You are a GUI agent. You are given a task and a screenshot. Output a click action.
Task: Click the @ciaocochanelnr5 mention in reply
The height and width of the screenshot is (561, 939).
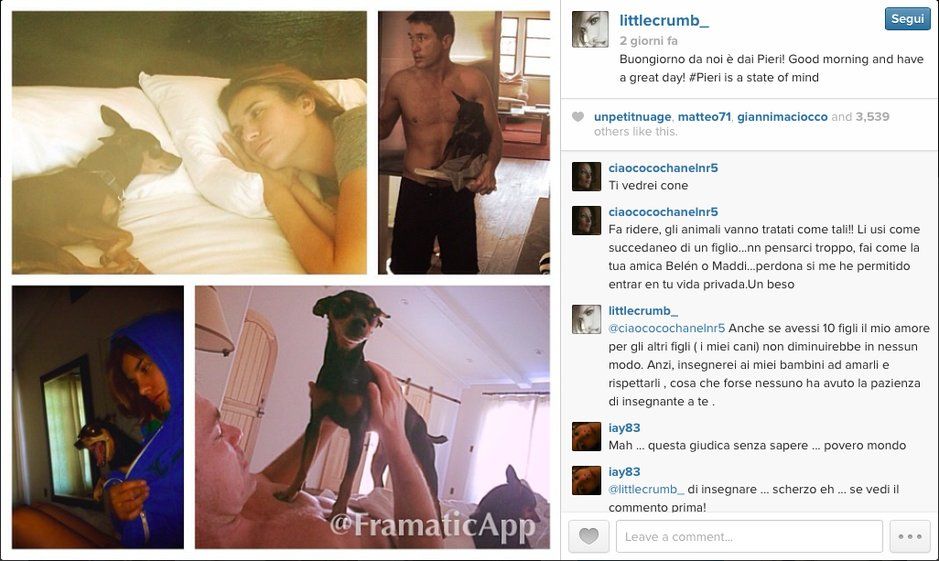(667, 328)
